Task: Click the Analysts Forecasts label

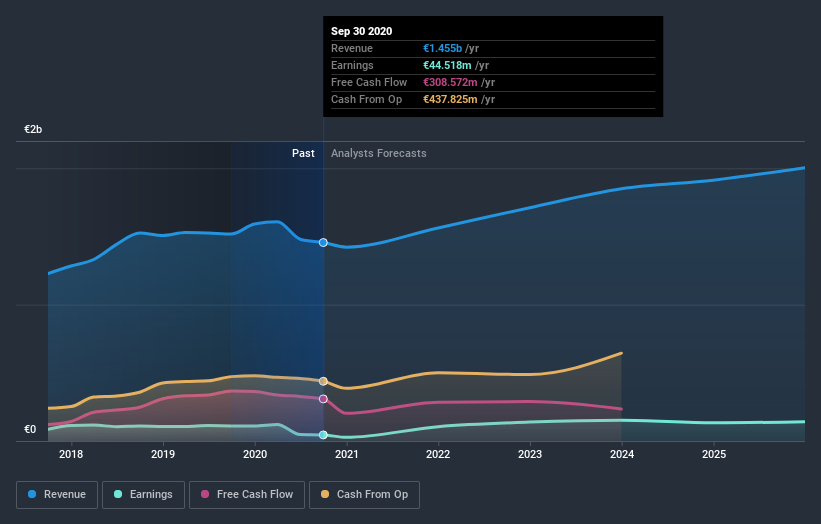Action: pyautogui.click(x=379, y=153)
